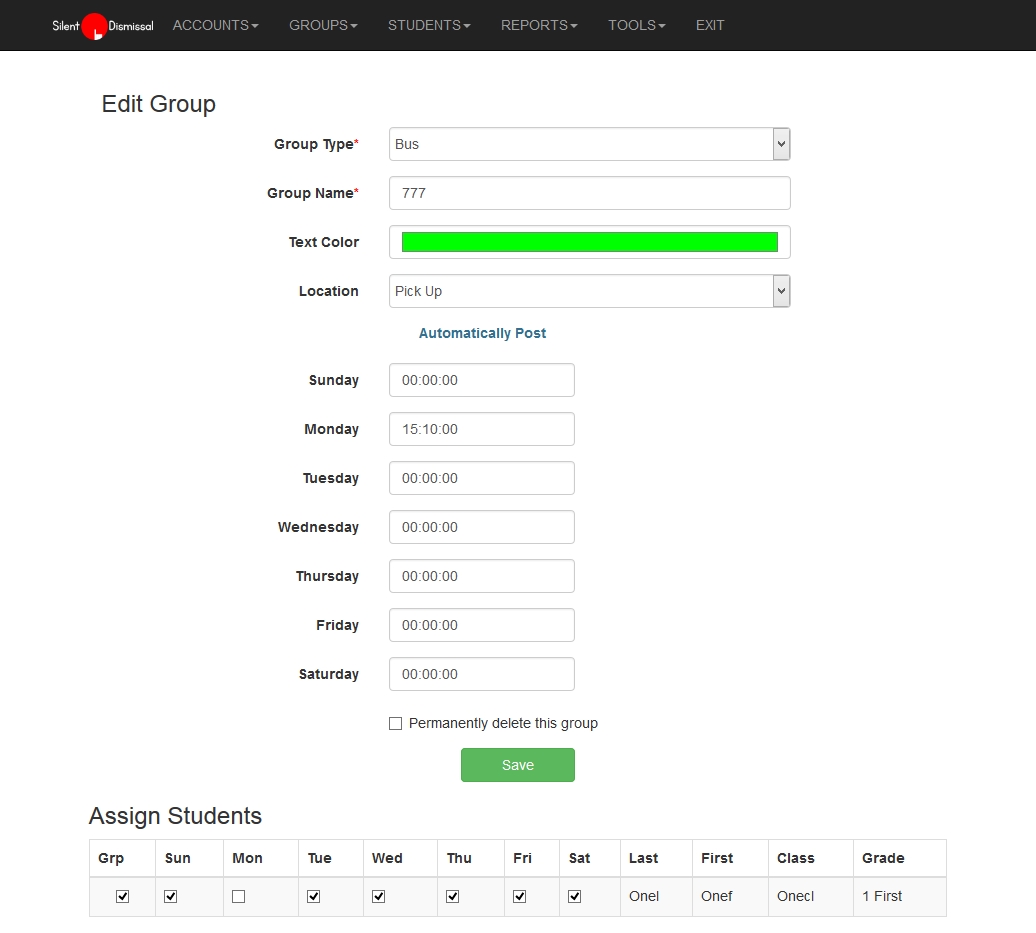The image size is (1036, 933).
Task: Click the Group Name input field
Action: tap(589, 193)
